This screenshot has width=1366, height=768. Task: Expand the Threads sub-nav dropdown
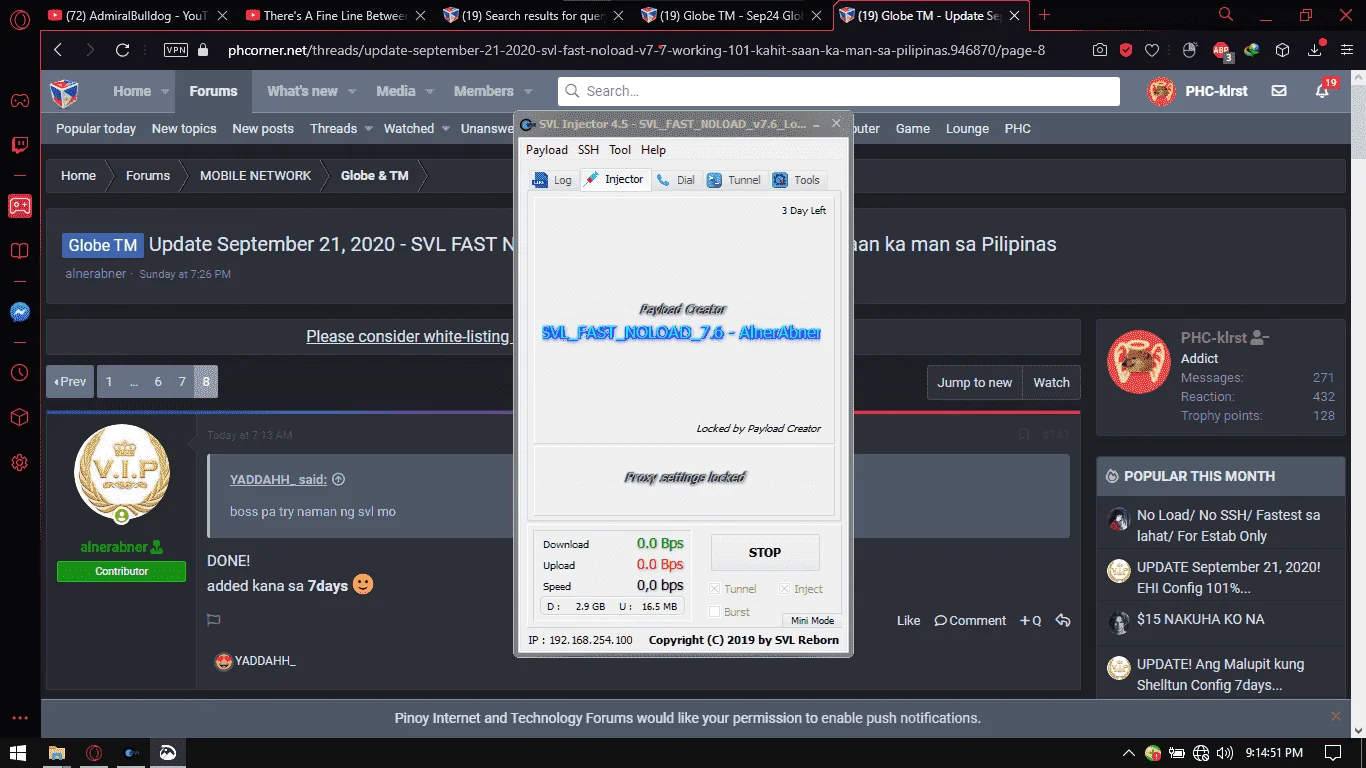coord(368,129)
